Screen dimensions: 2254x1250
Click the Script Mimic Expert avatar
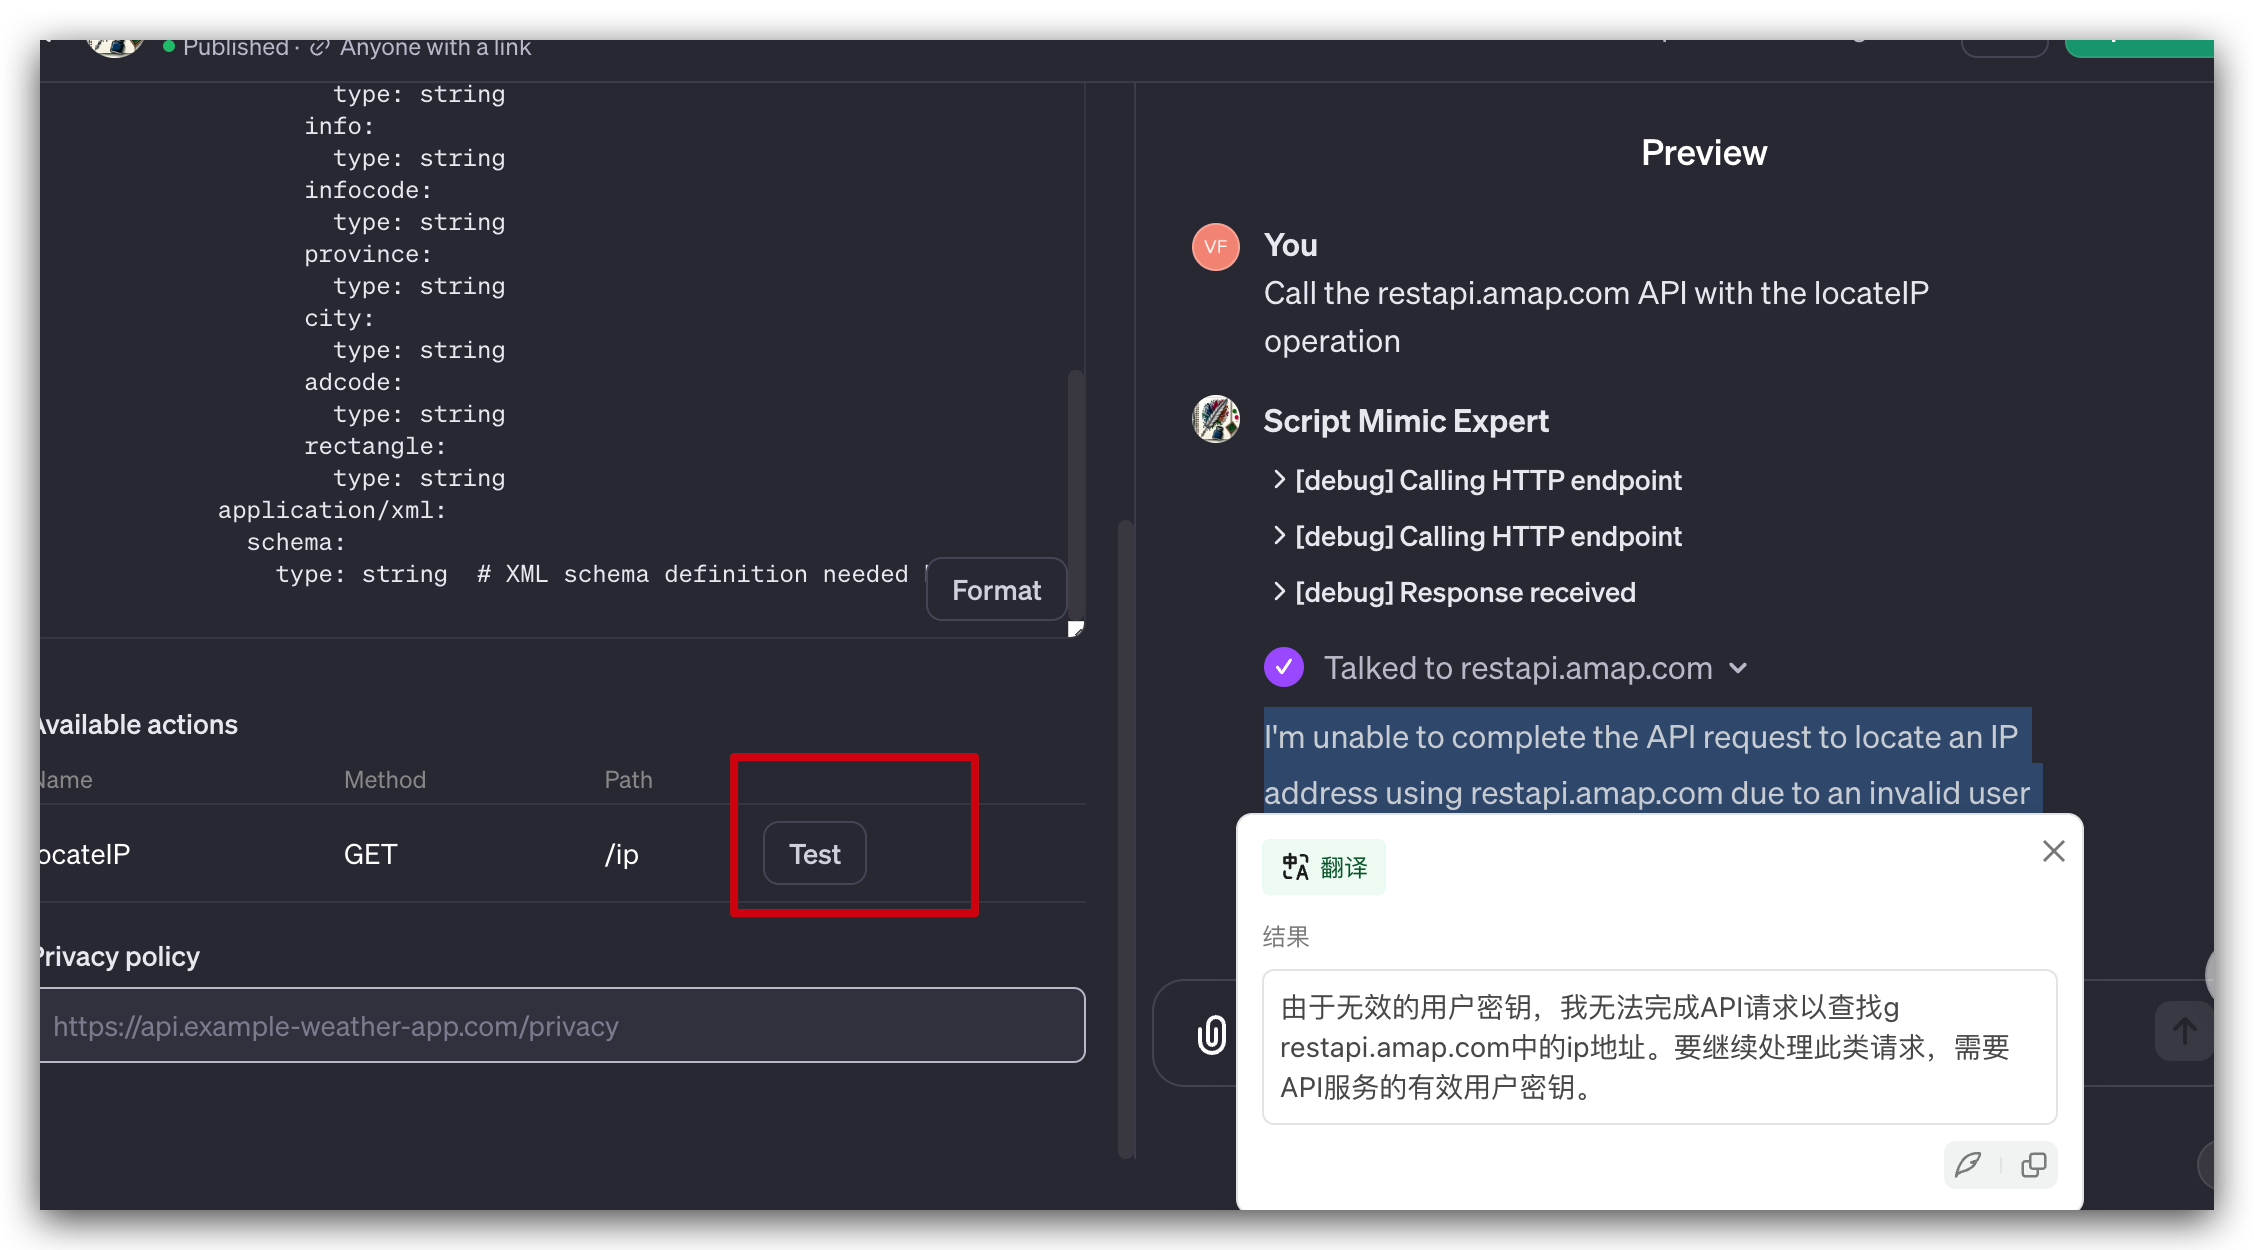(1217, 420)
